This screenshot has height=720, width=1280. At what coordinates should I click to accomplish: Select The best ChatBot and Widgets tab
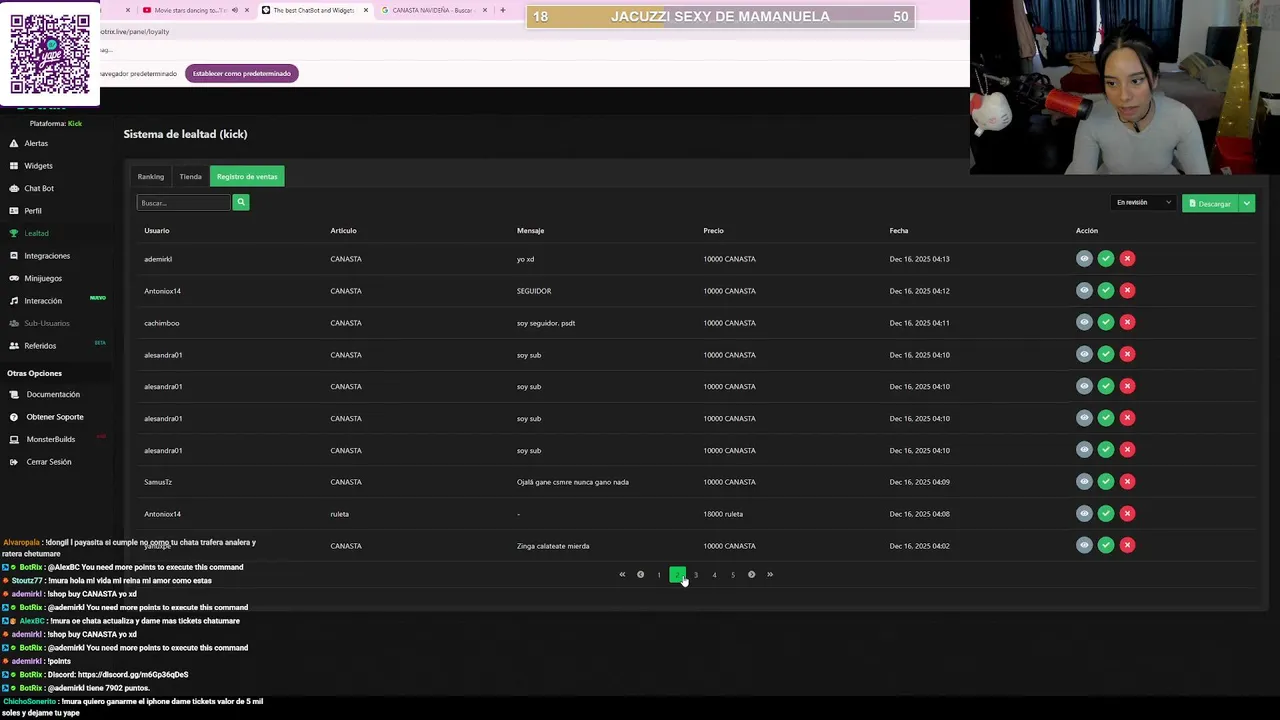pos(314,10)
